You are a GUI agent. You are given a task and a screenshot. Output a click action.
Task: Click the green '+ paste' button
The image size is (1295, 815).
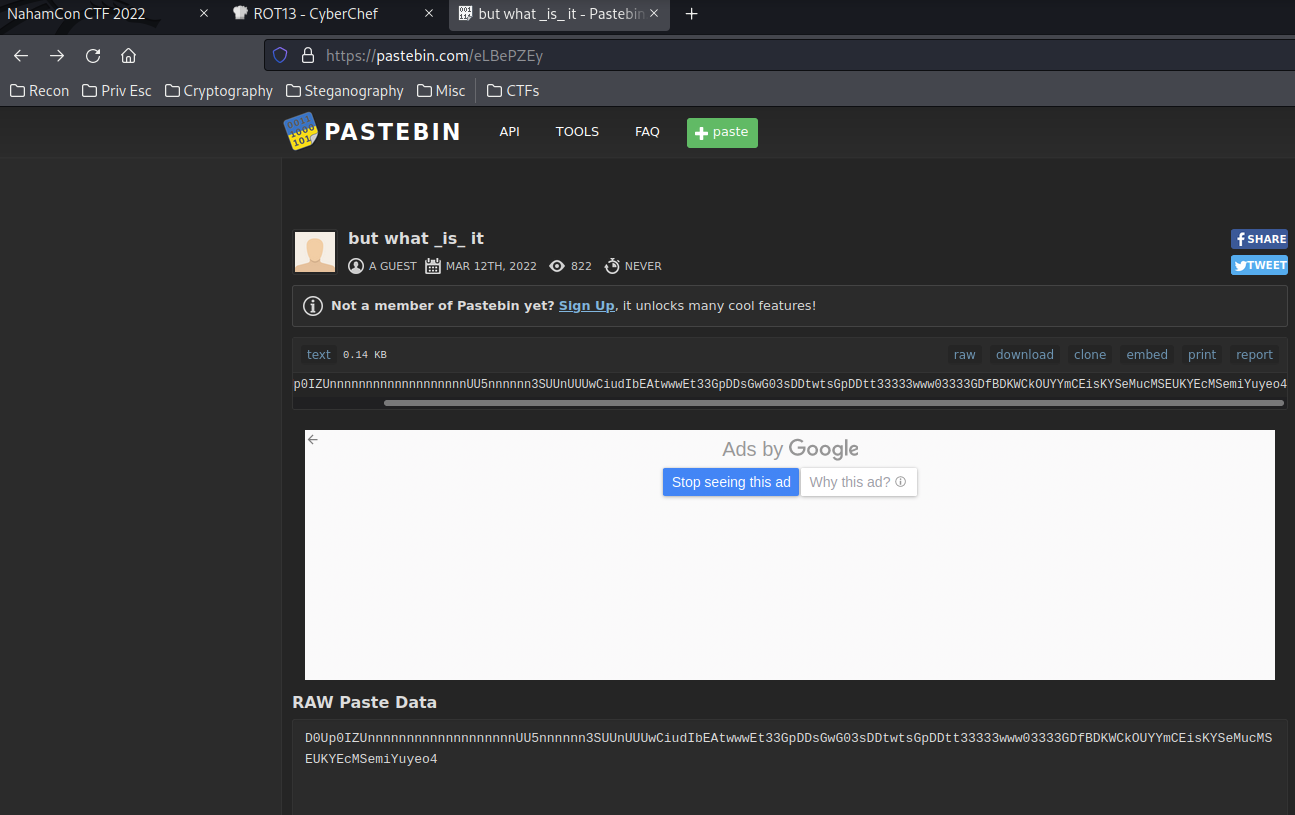pos(722,132)
